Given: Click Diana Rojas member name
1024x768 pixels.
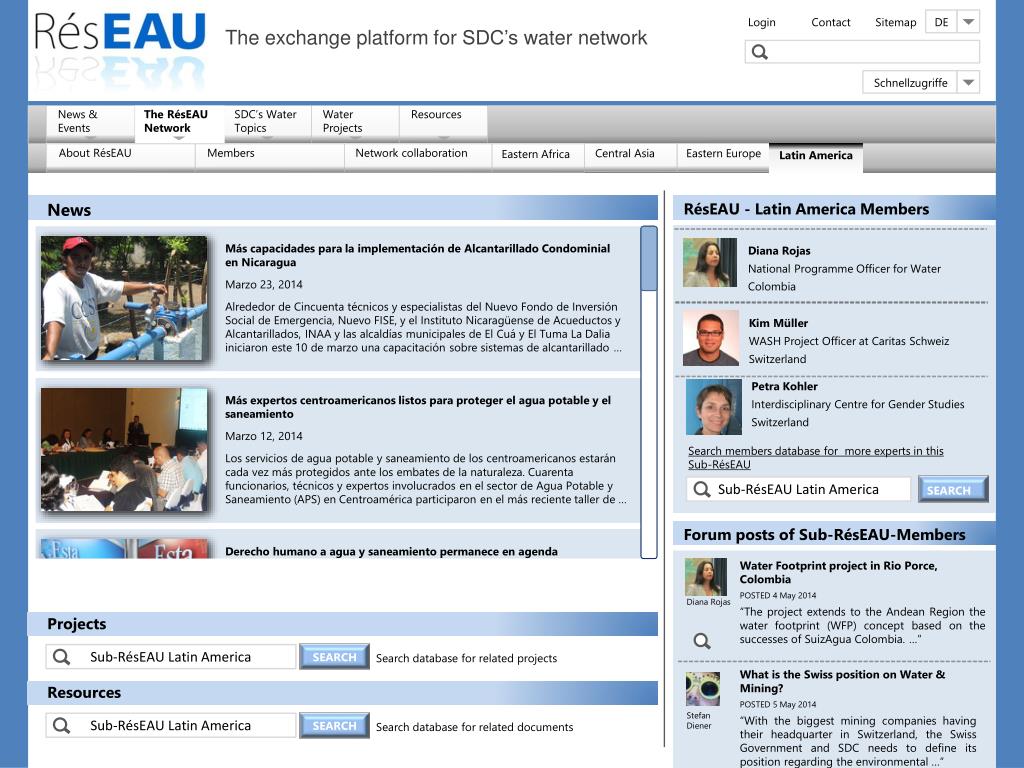Looking at the screenshot, I should point(779,251).
